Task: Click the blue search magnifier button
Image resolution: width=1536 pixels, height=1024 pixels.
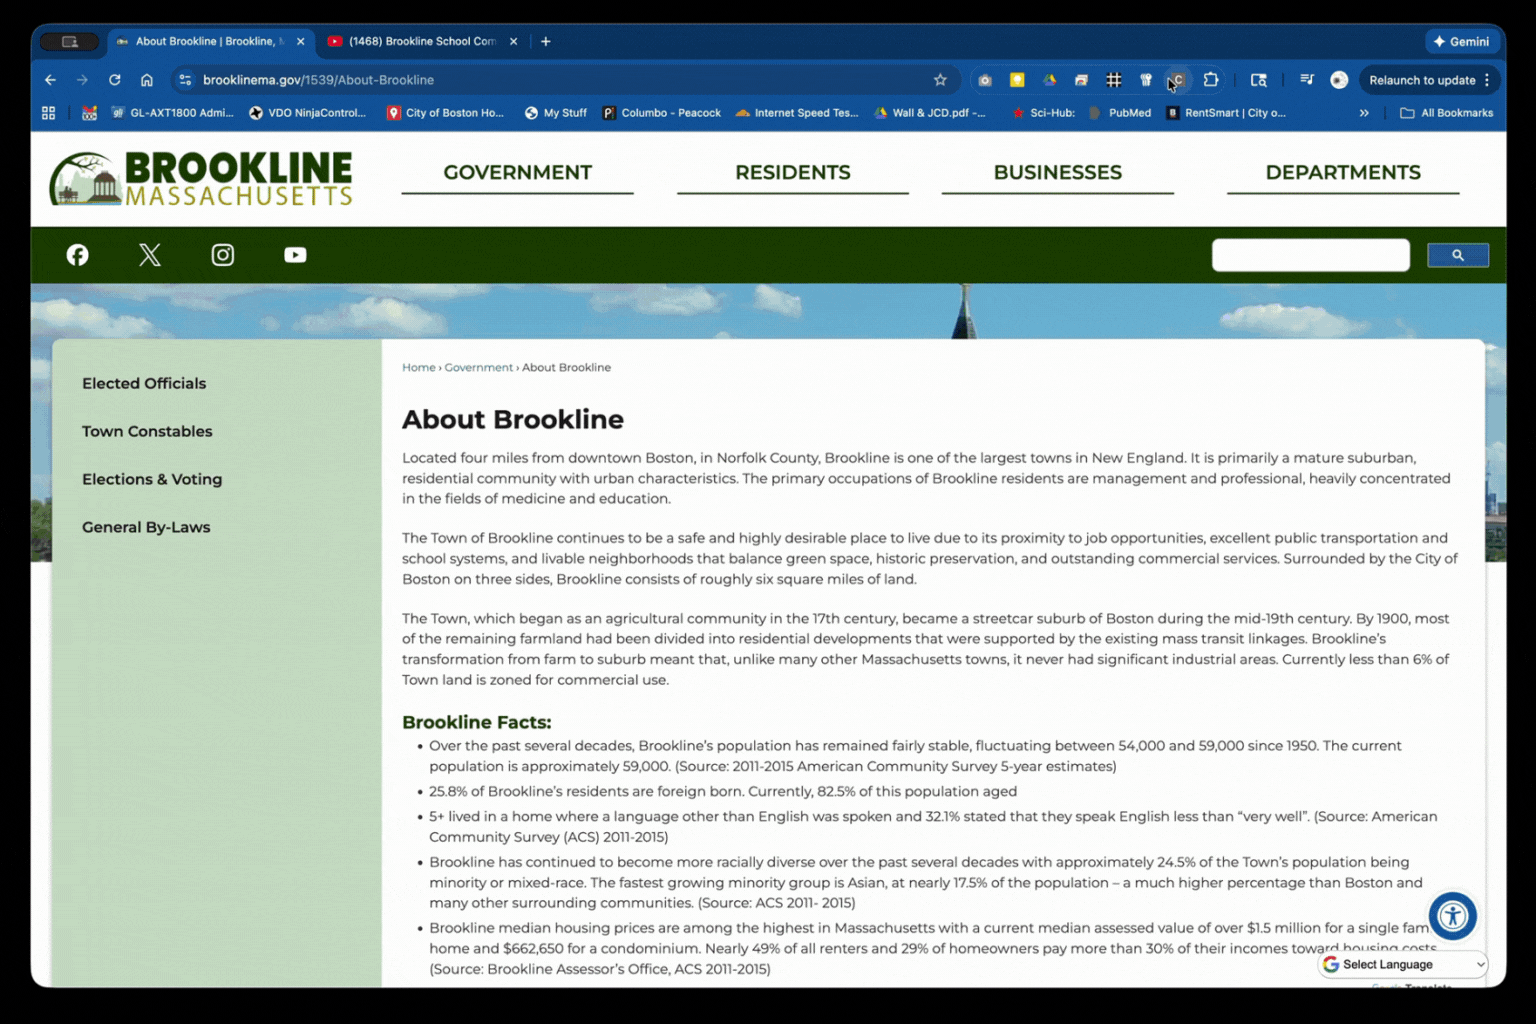Action: (x=1457, y=255)
